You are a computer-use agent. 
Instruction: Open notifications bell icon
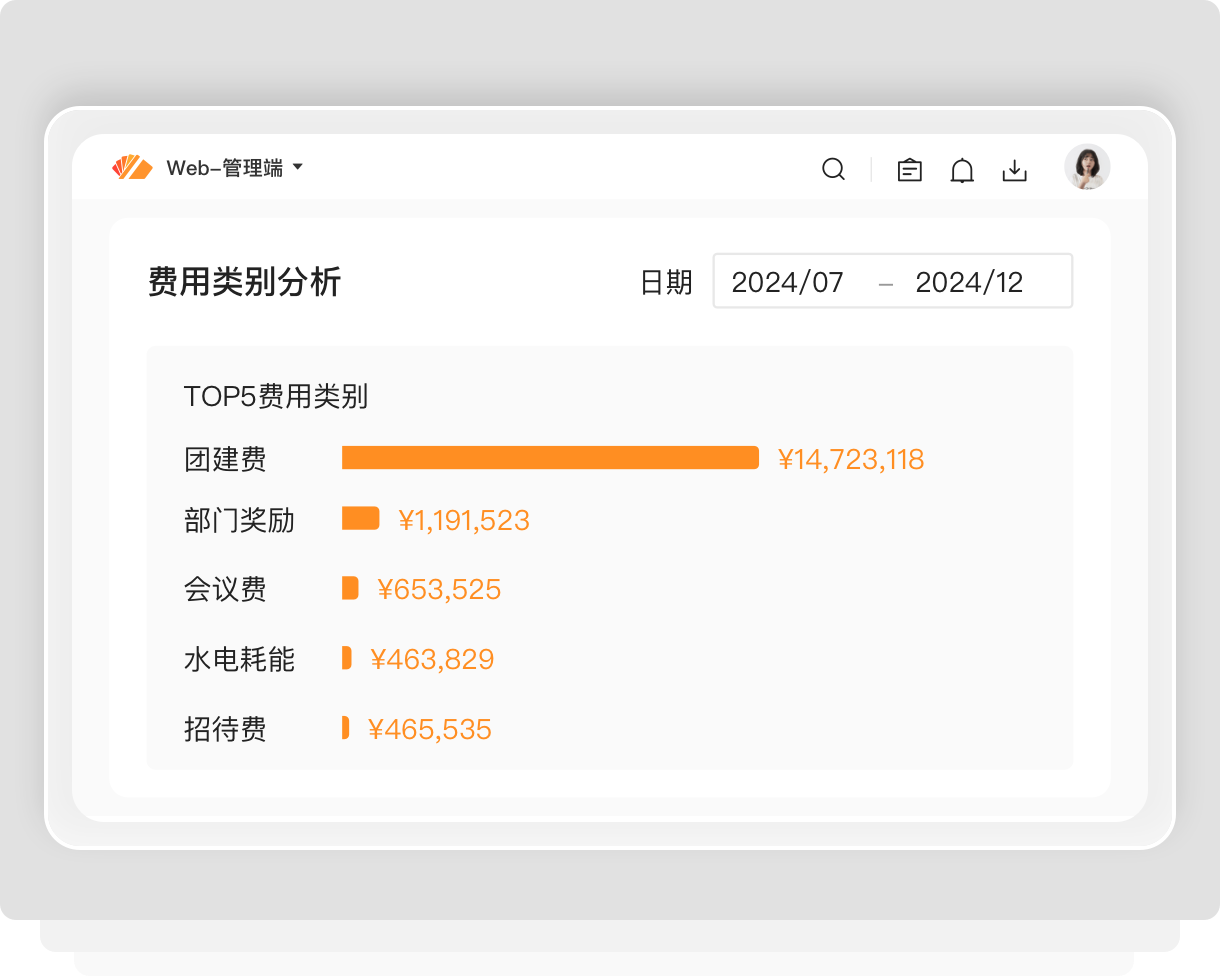(962, 171)
